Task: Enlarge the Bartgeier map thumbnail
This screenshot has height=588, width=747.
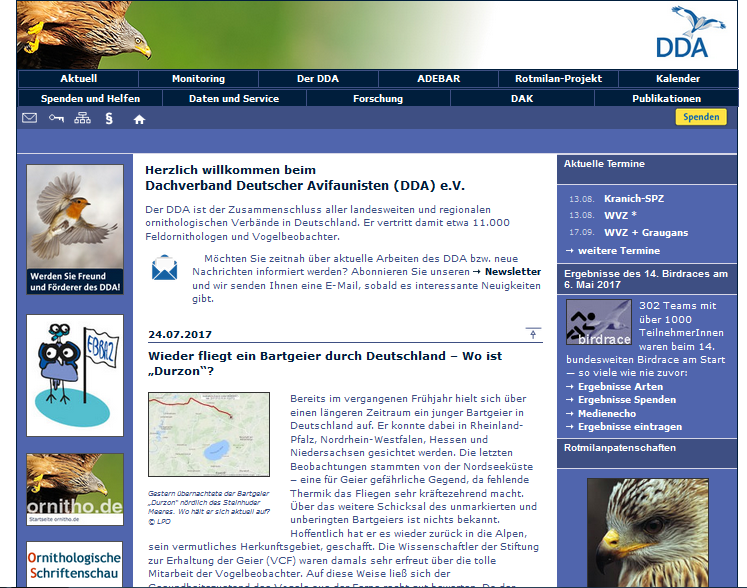Action: tap(209, 435)
